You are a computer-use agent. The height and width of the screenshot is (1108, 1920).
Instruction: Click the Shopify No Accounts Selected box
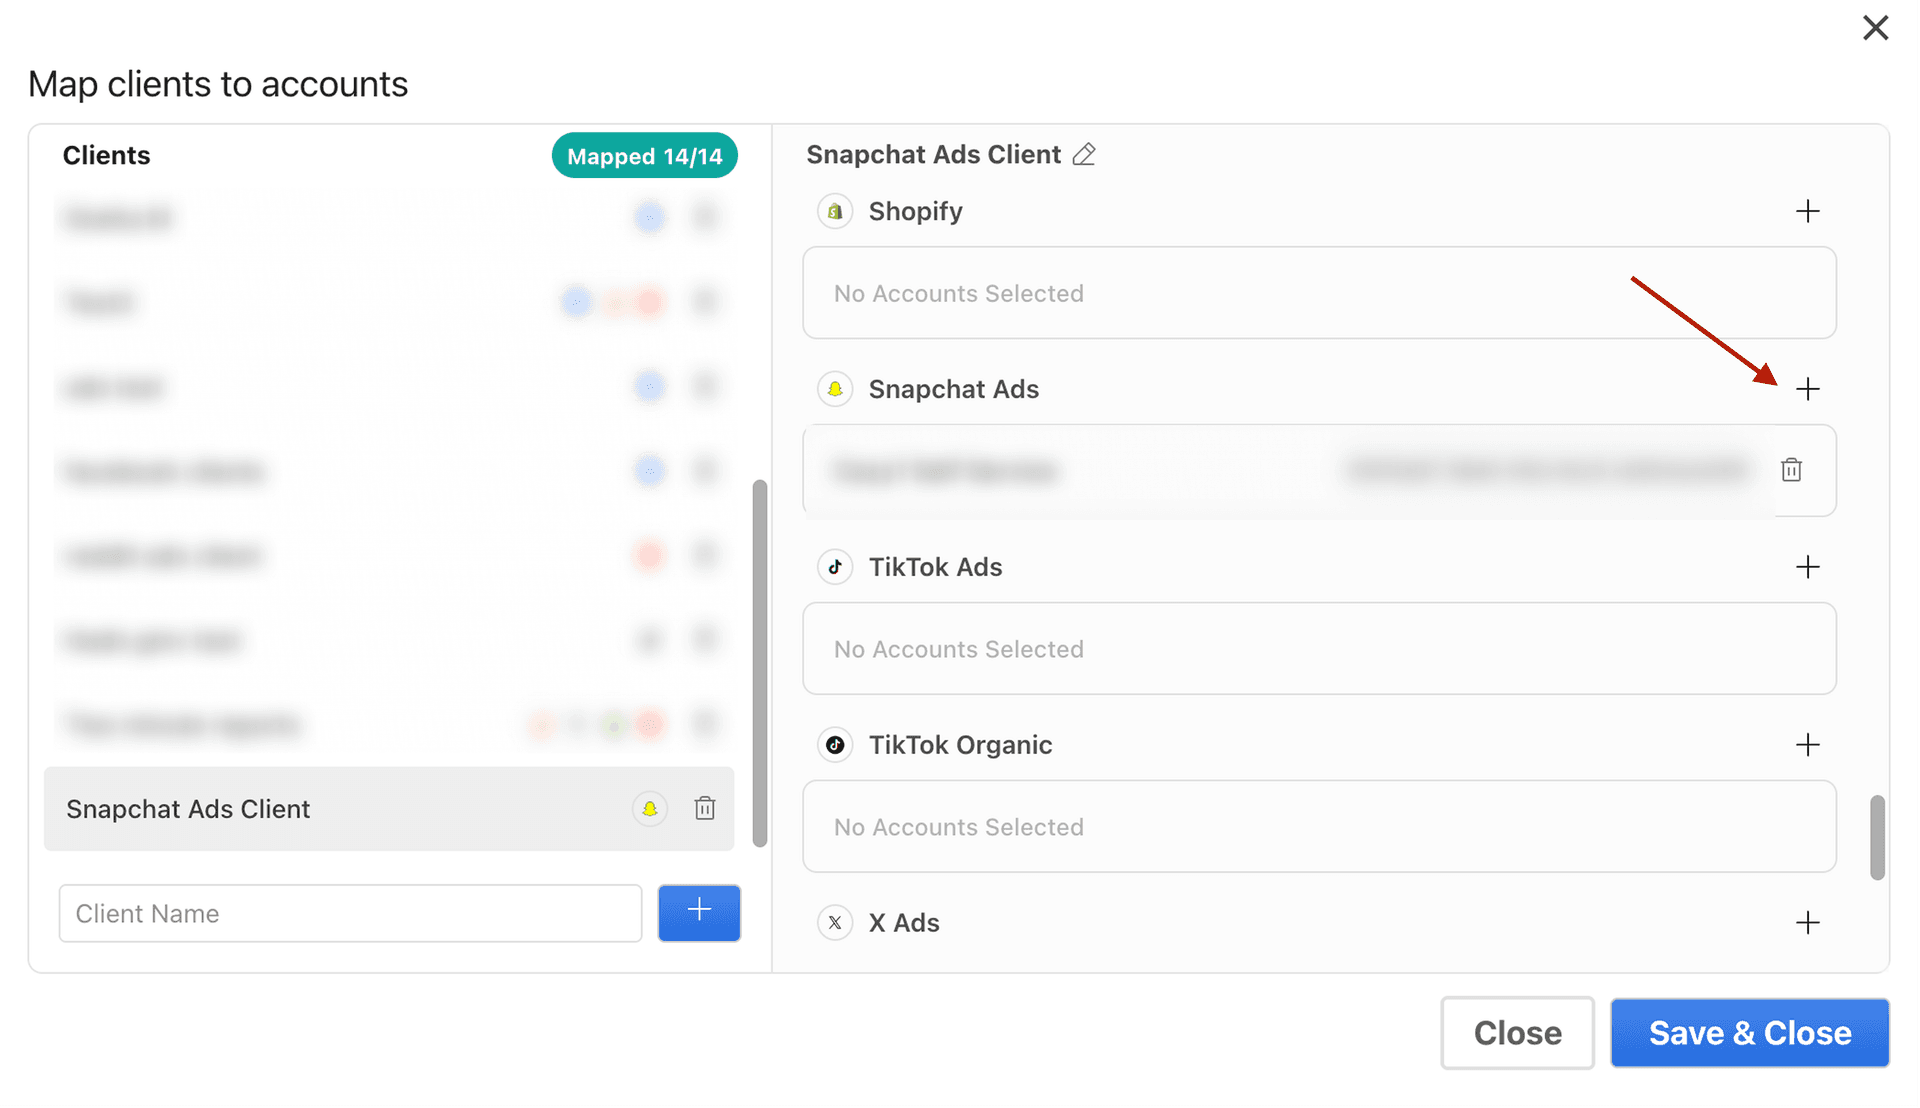(1319, 293)
